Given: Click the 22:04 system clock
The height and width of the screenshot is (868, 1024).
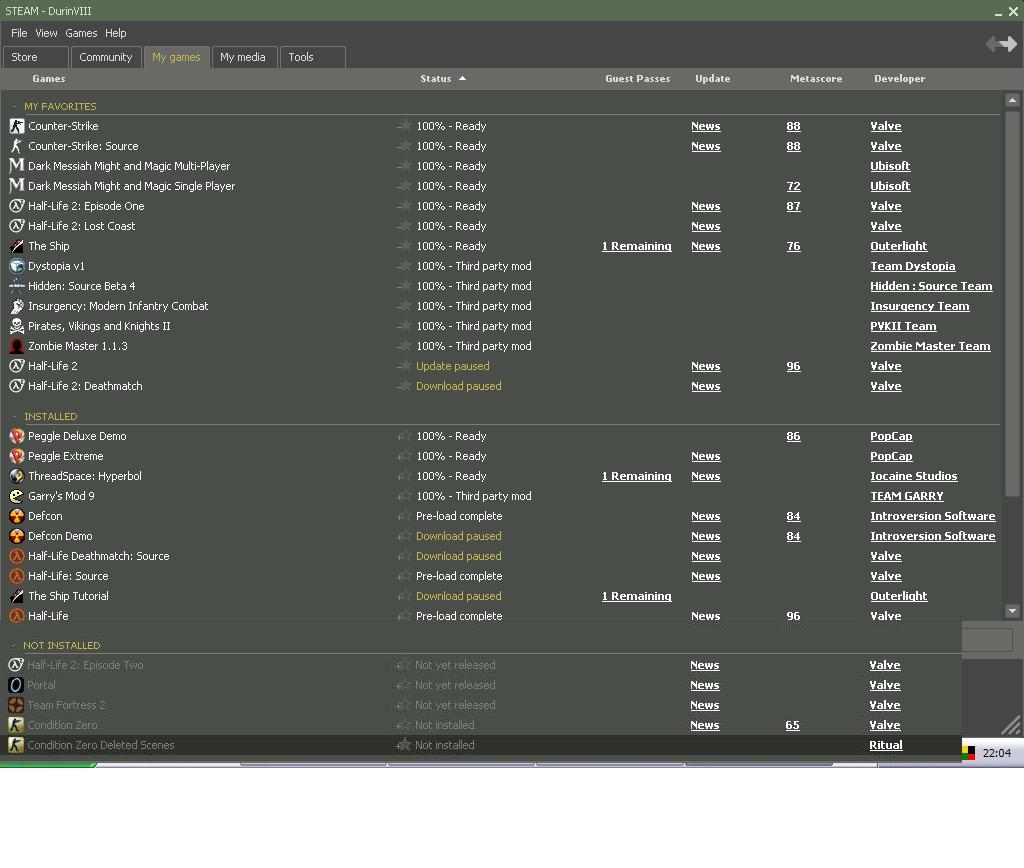Looking at the screenshot, I should 997,753.
